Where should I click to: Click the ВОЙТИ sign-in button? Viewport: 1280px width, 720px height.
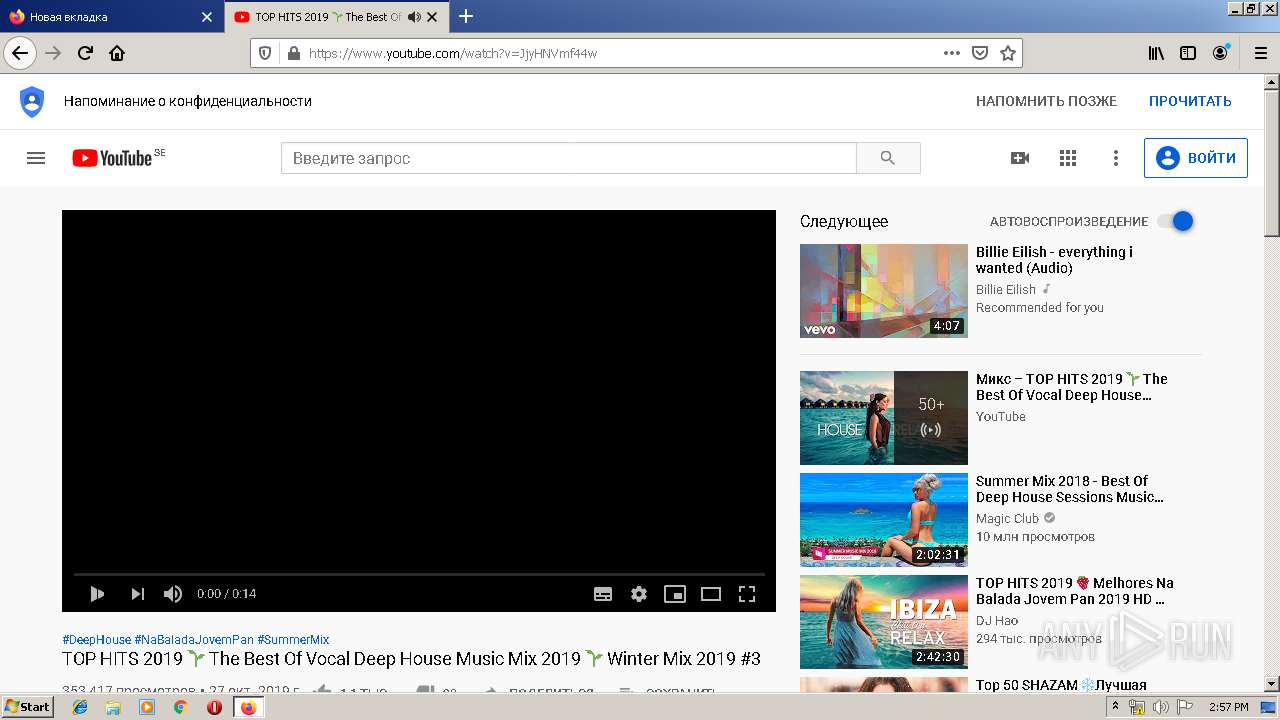(x=1196, y=158)
